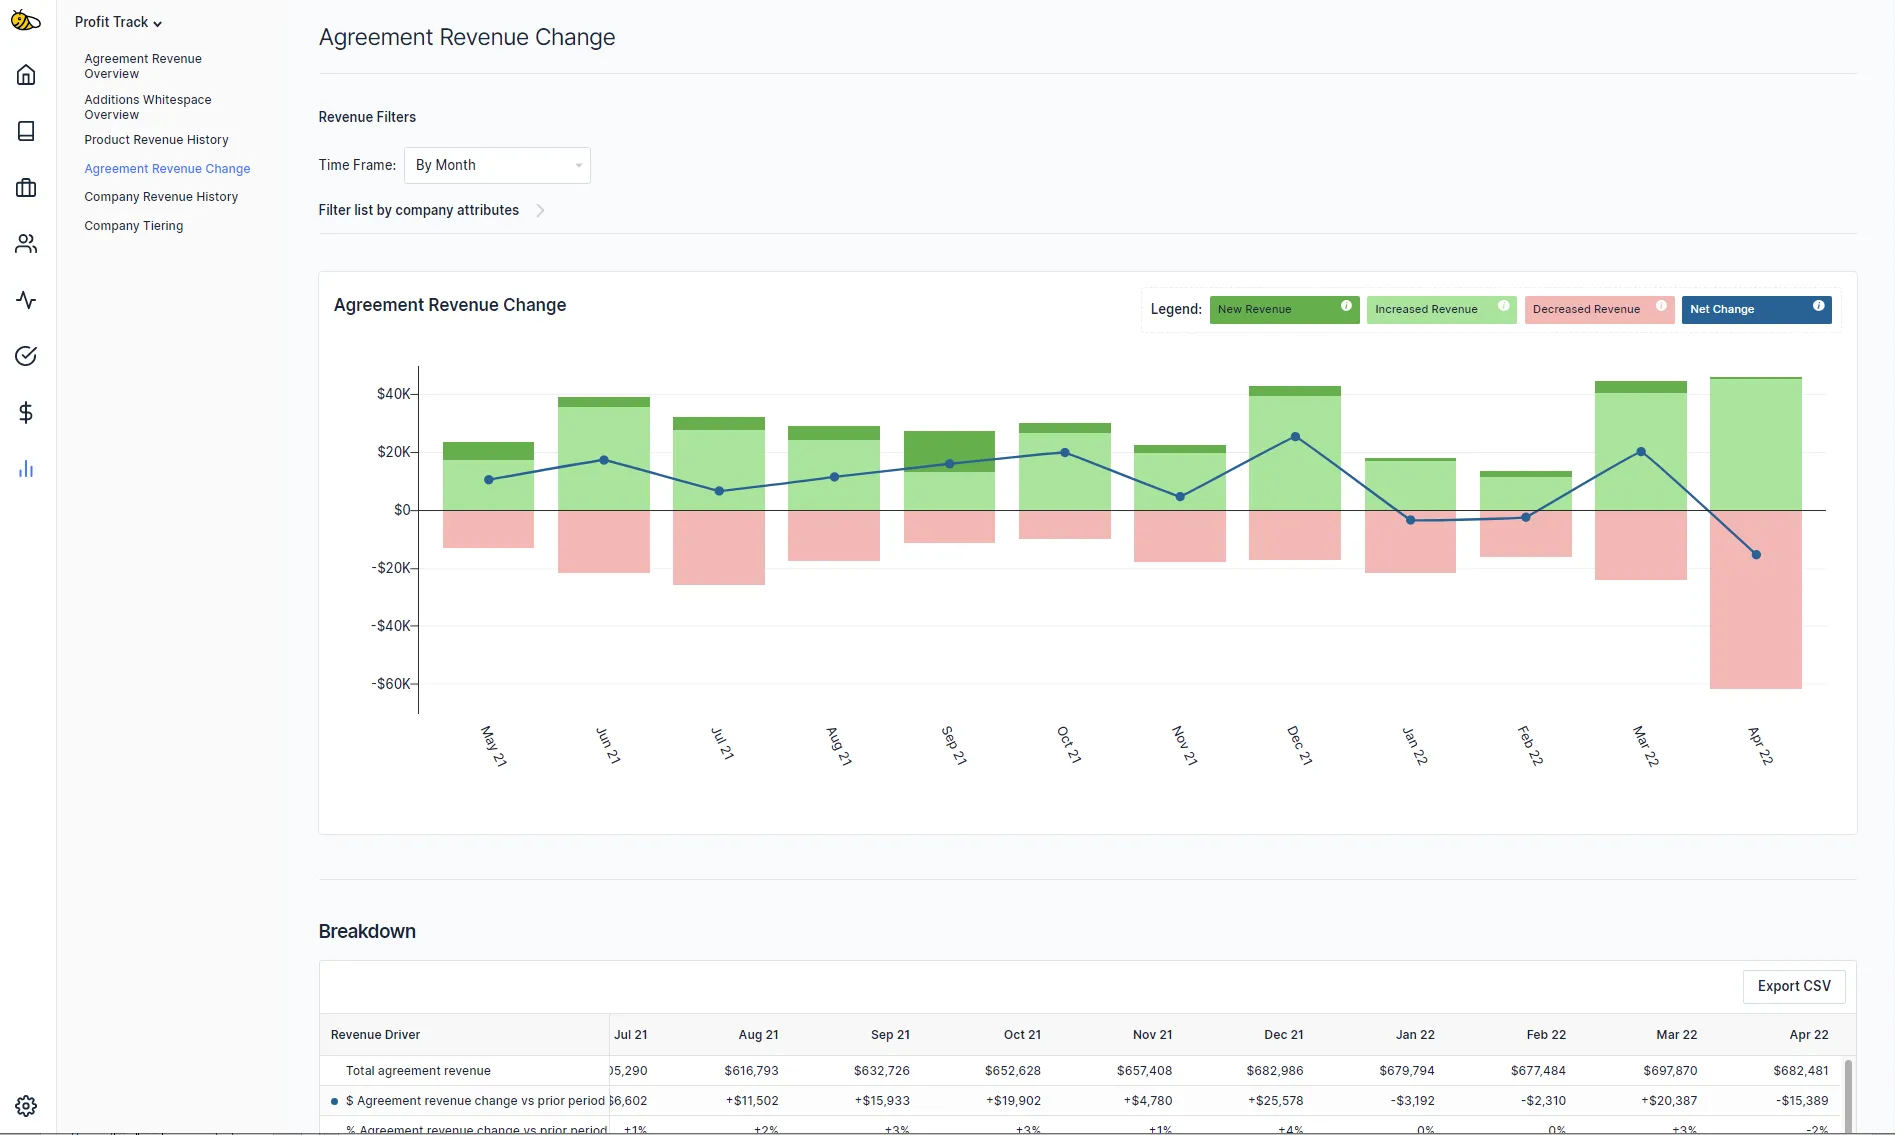
Task: Click the Apr 22 decreased revenue red bar
Action: tap(1756, 600)
